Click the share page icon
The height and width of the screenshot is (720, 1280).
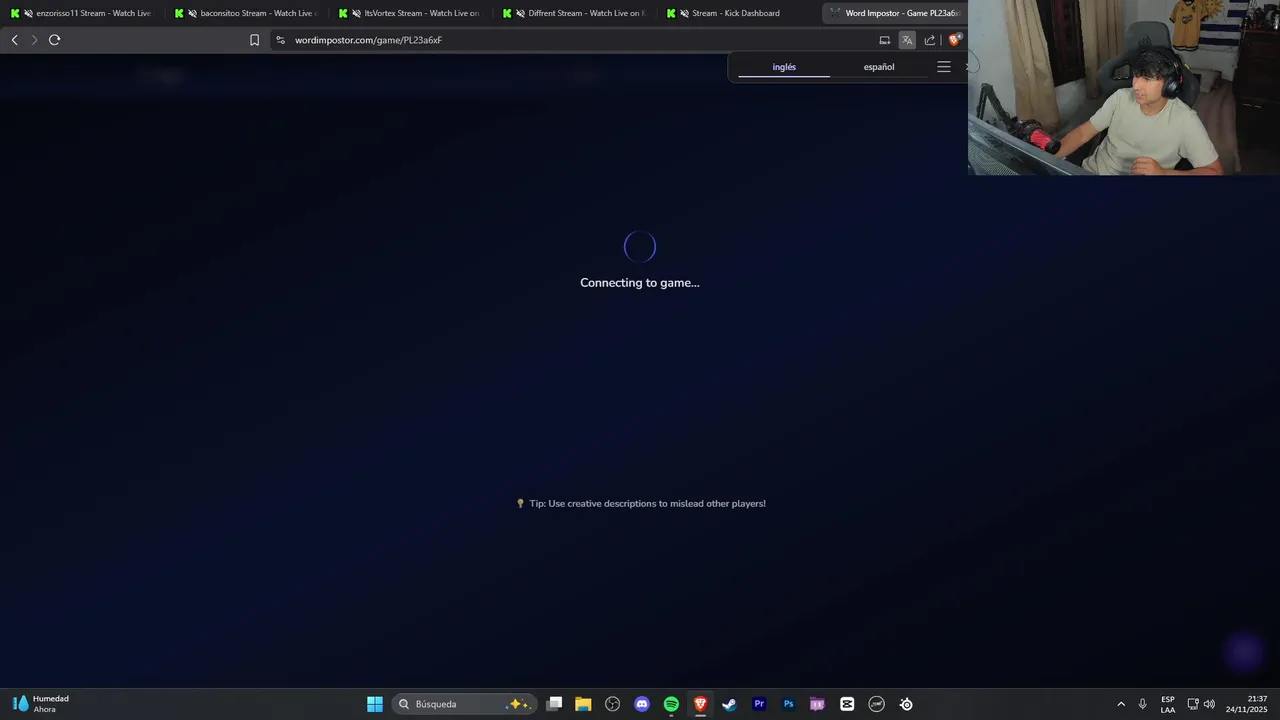(930, 40)
